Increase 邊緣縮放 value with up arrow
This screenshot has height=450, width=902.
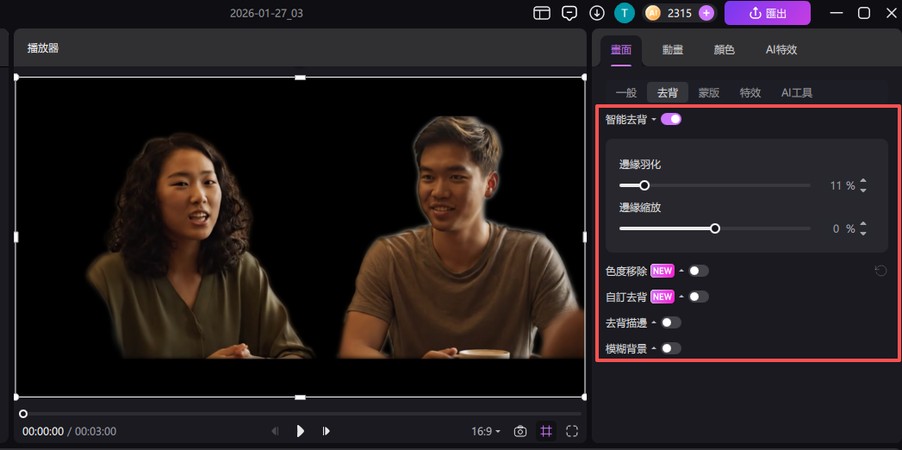863,224
